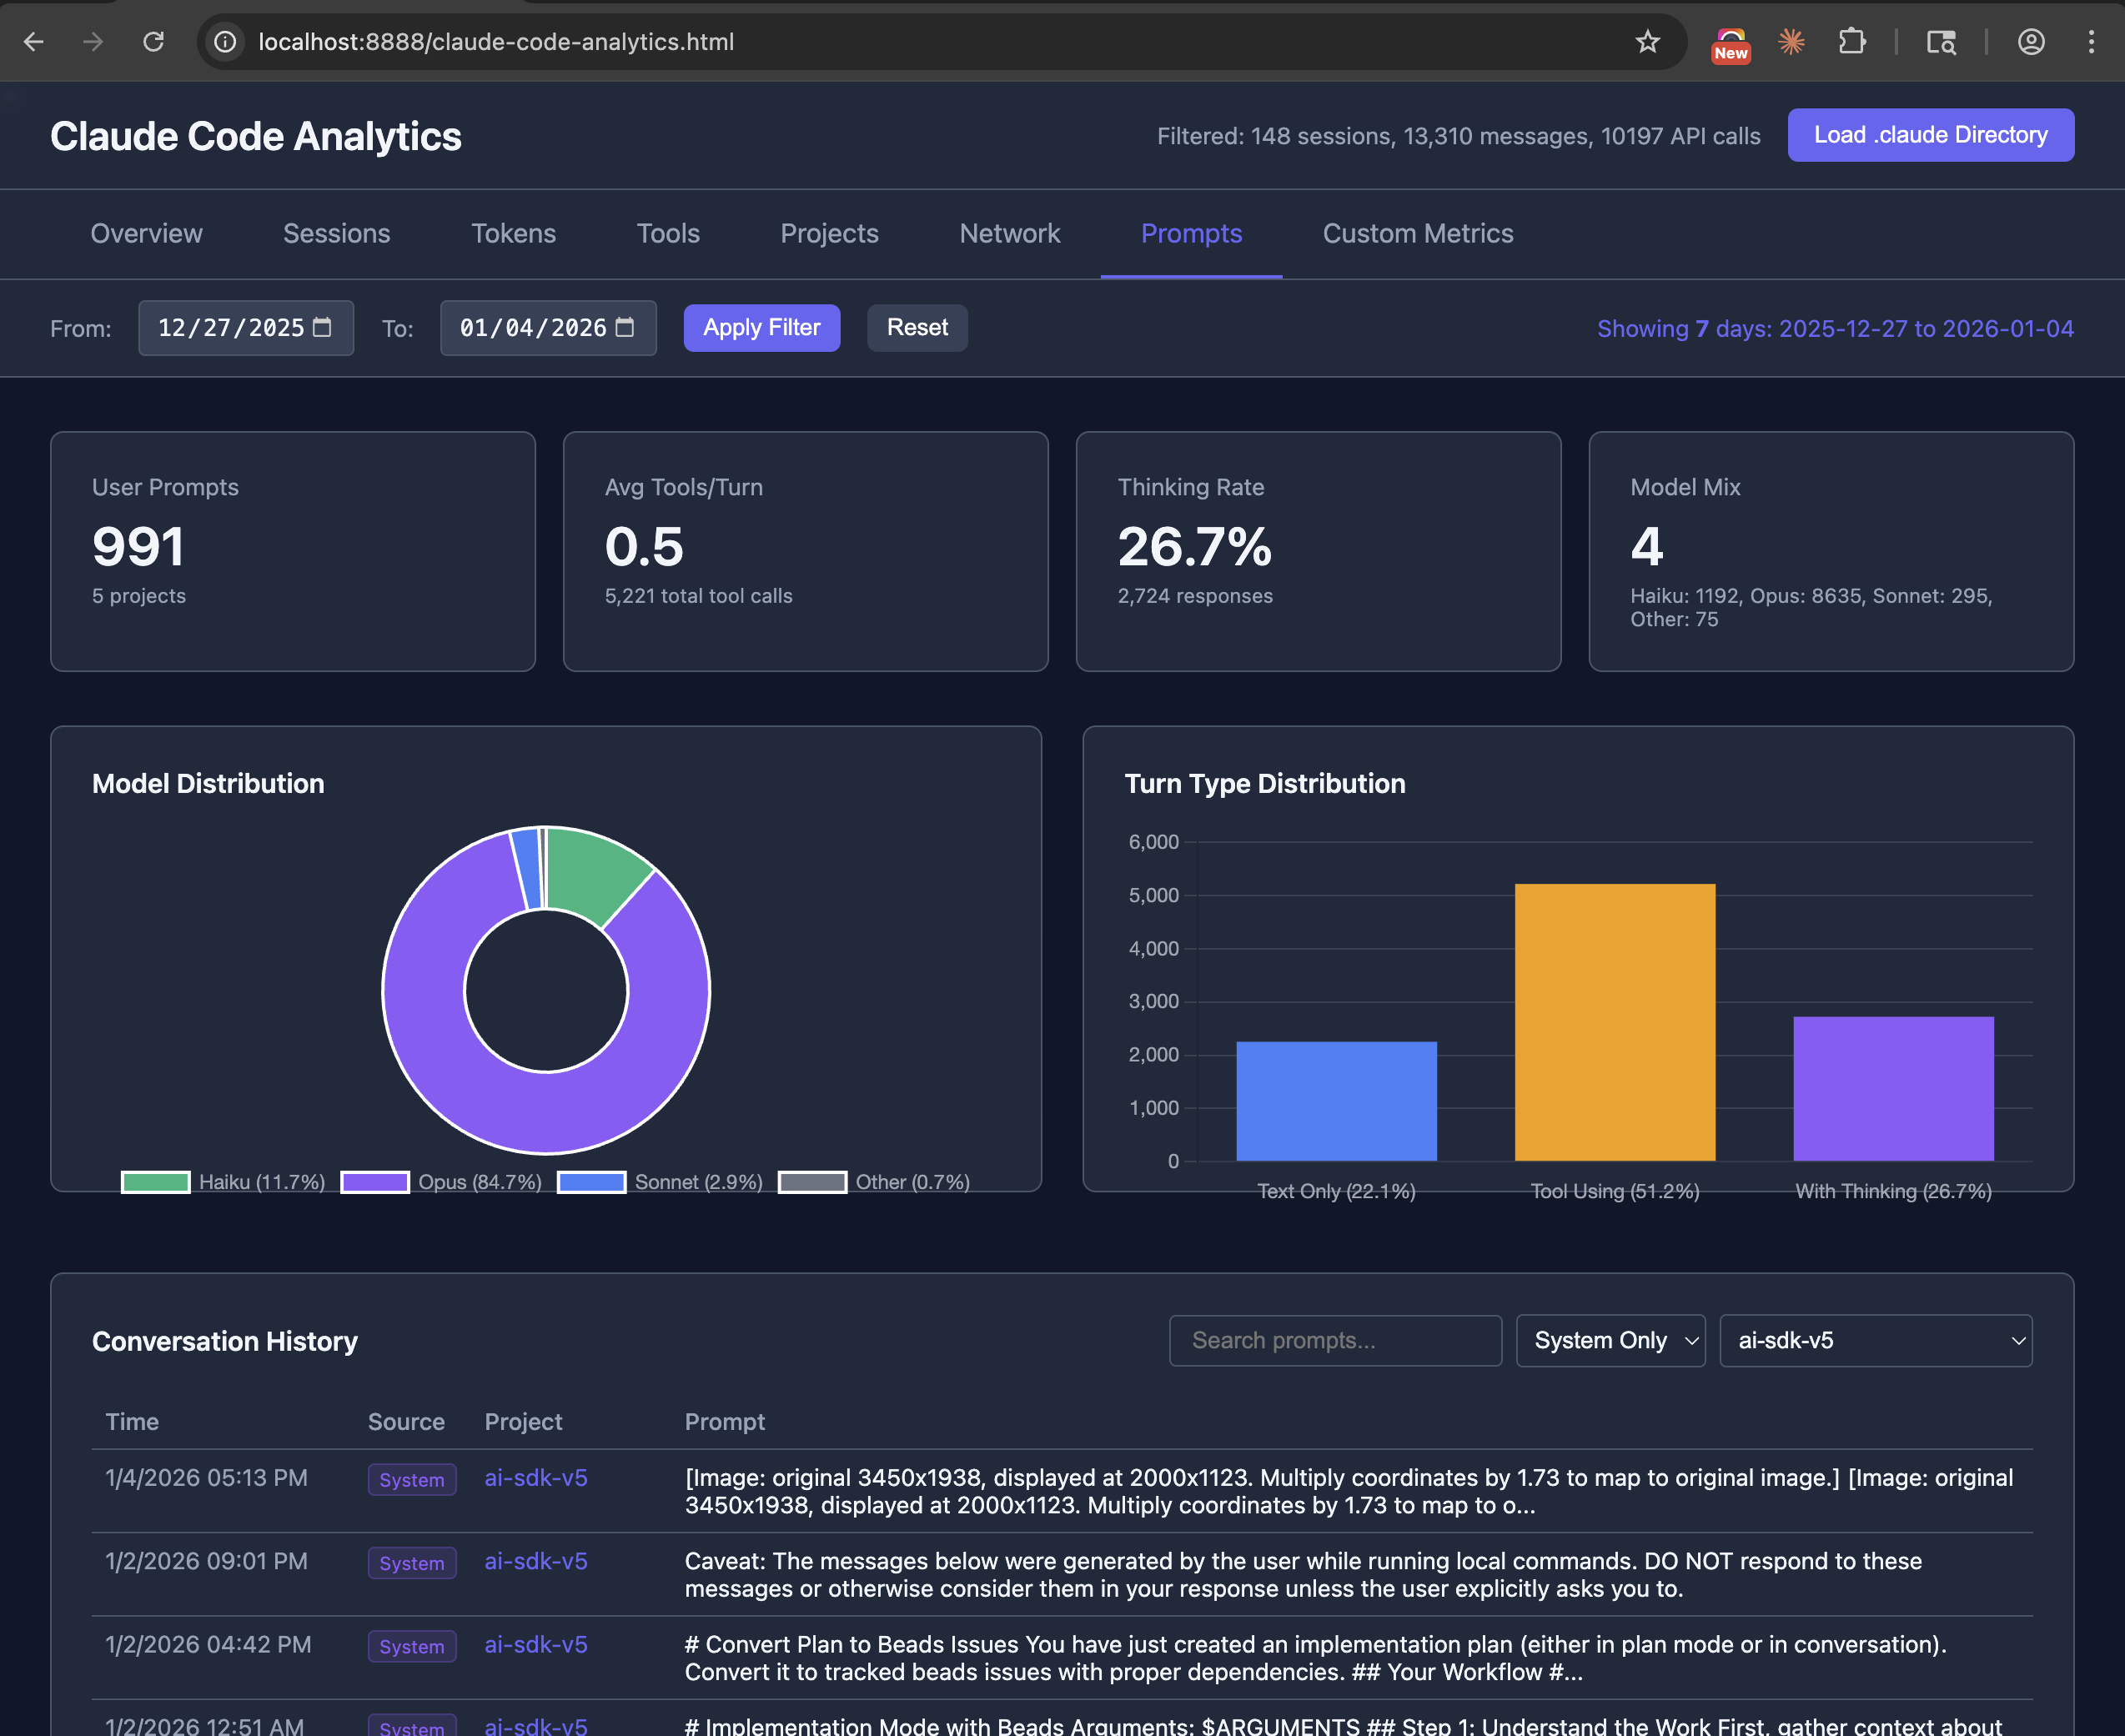Open the System Only filter dropdown
The image size is (2125, 1736).
[x=1610, y=1340]
